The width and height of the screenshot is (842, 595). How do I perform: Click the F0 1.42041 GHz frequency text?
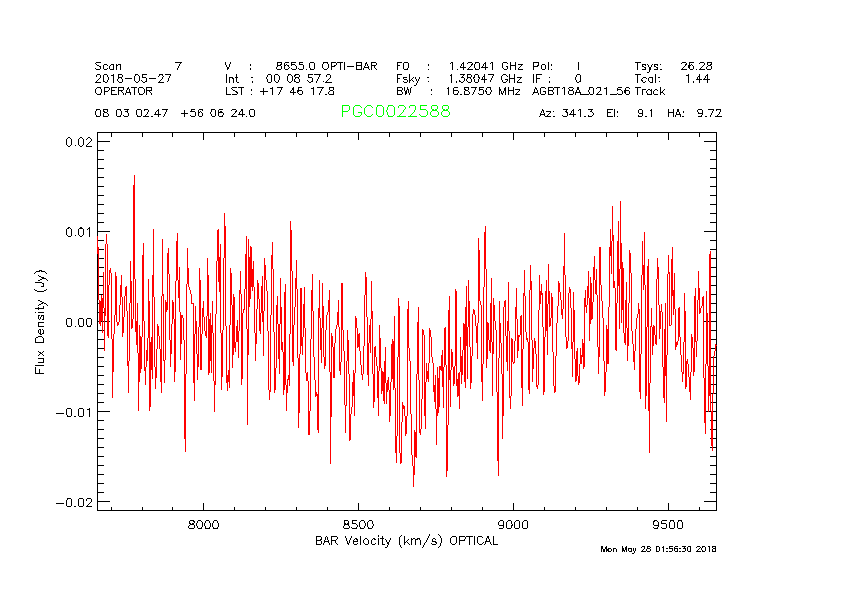click(458, 66)
